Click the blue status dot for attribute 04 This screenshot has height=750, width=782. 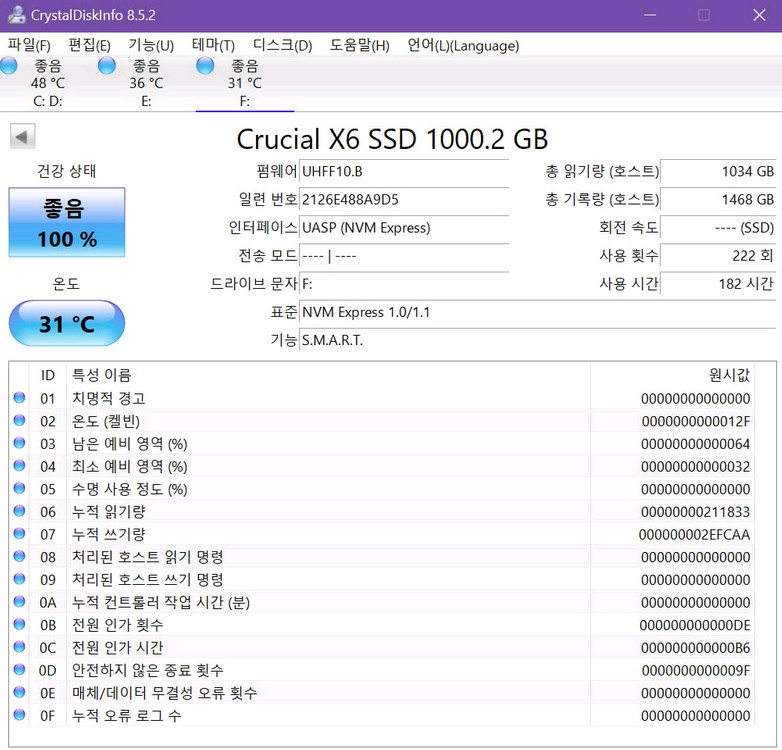click(x=19, y=465)
